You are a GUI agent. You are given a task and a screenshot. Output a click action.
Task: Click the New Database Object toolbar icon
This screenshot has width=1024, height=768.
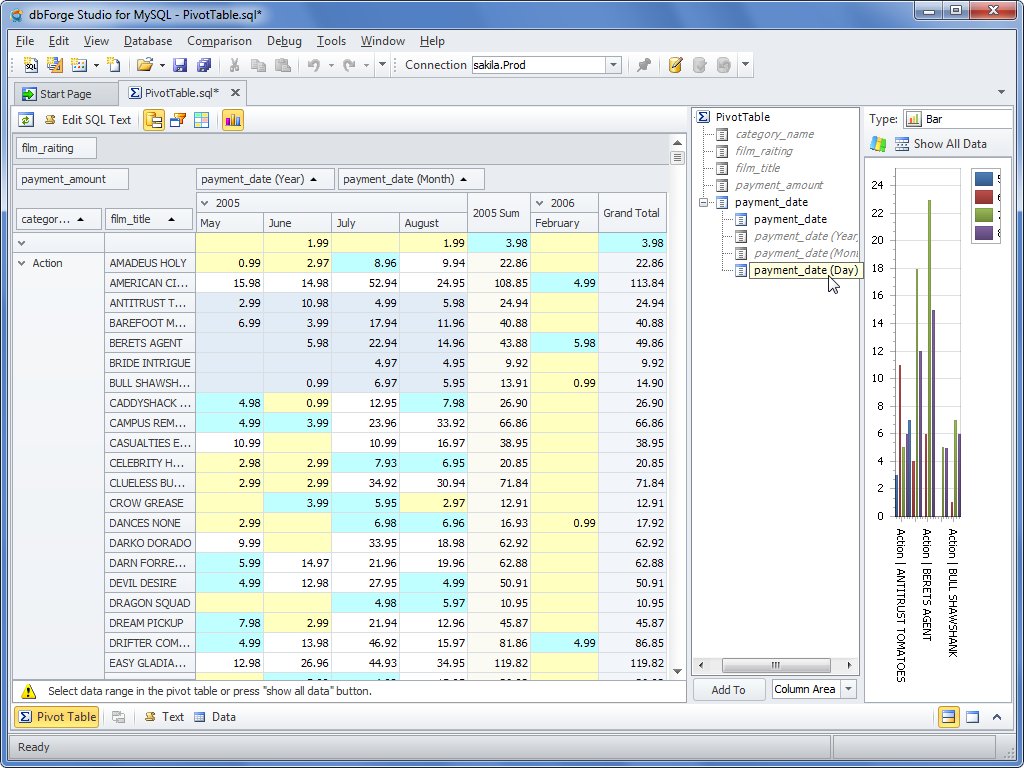coord(79,65)
